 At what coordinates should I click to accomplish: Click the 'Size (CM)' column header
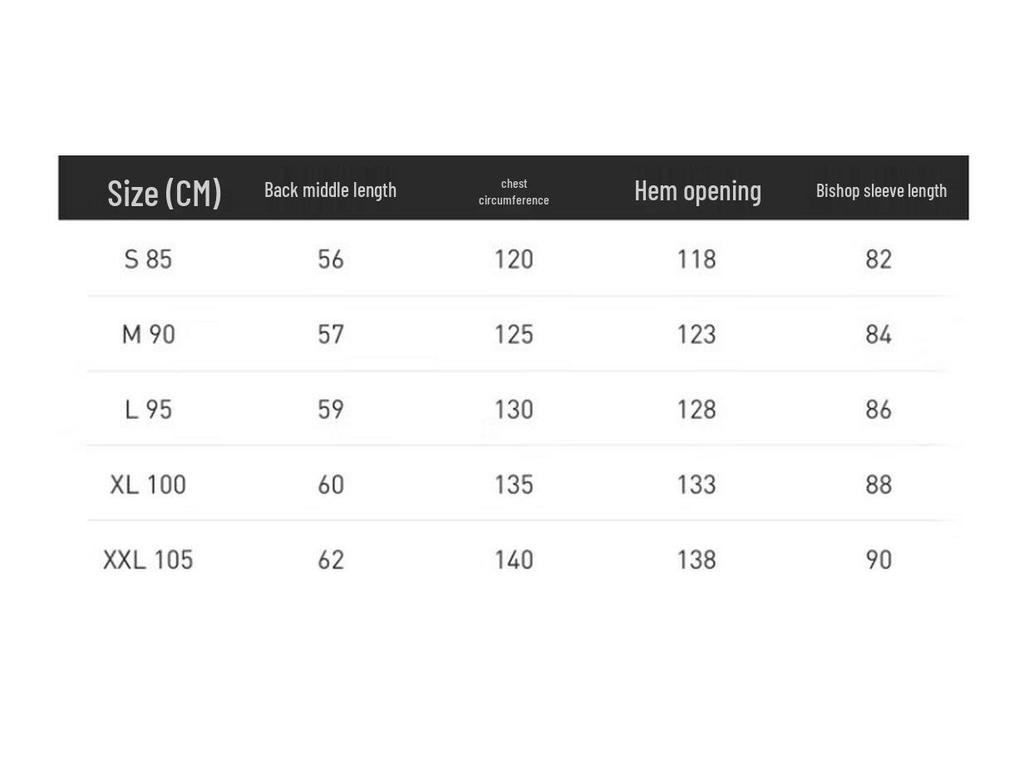(x=164, y=192)
